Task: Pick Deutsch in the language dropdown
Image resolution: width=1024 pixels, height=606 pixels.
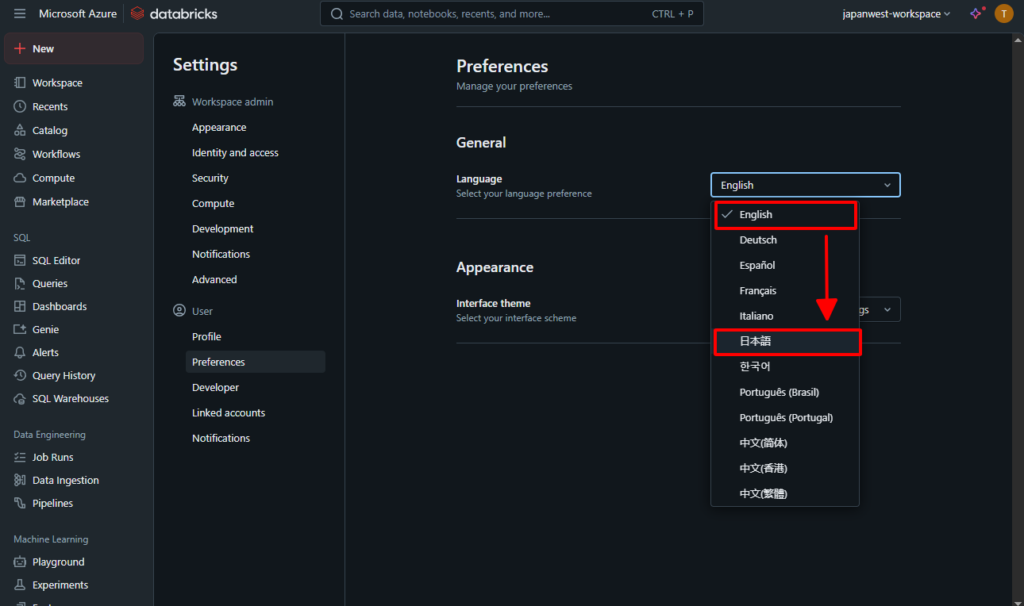Action: (758, 240)
